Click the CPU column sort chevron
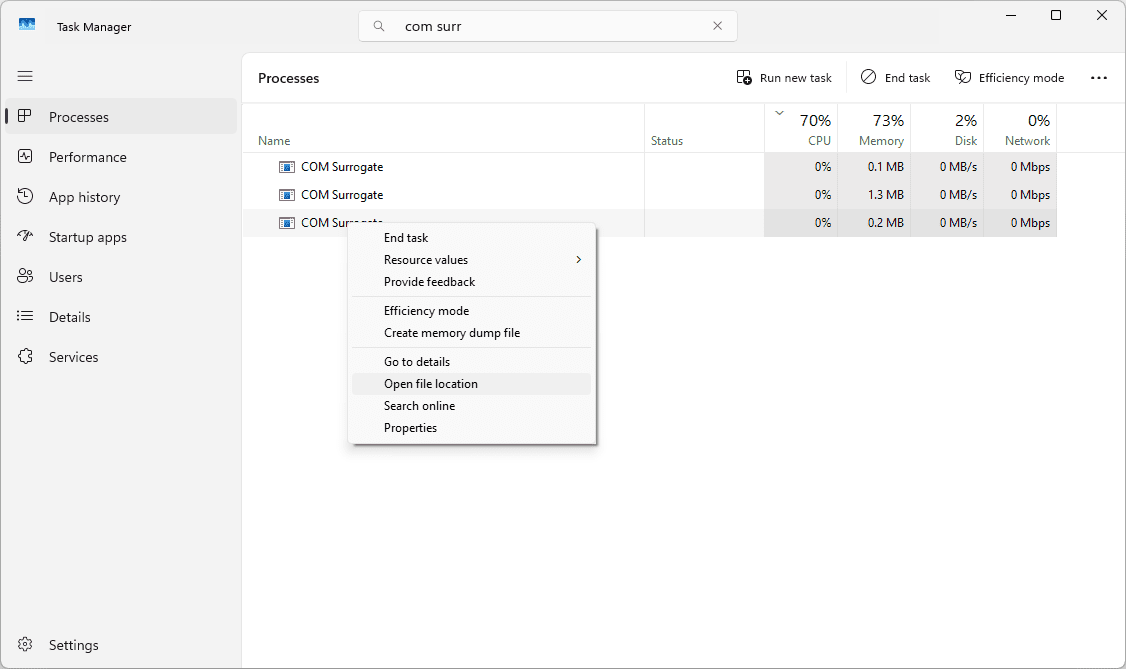Viewport: 1126px width, 669px height. click(x=779, y=113)
